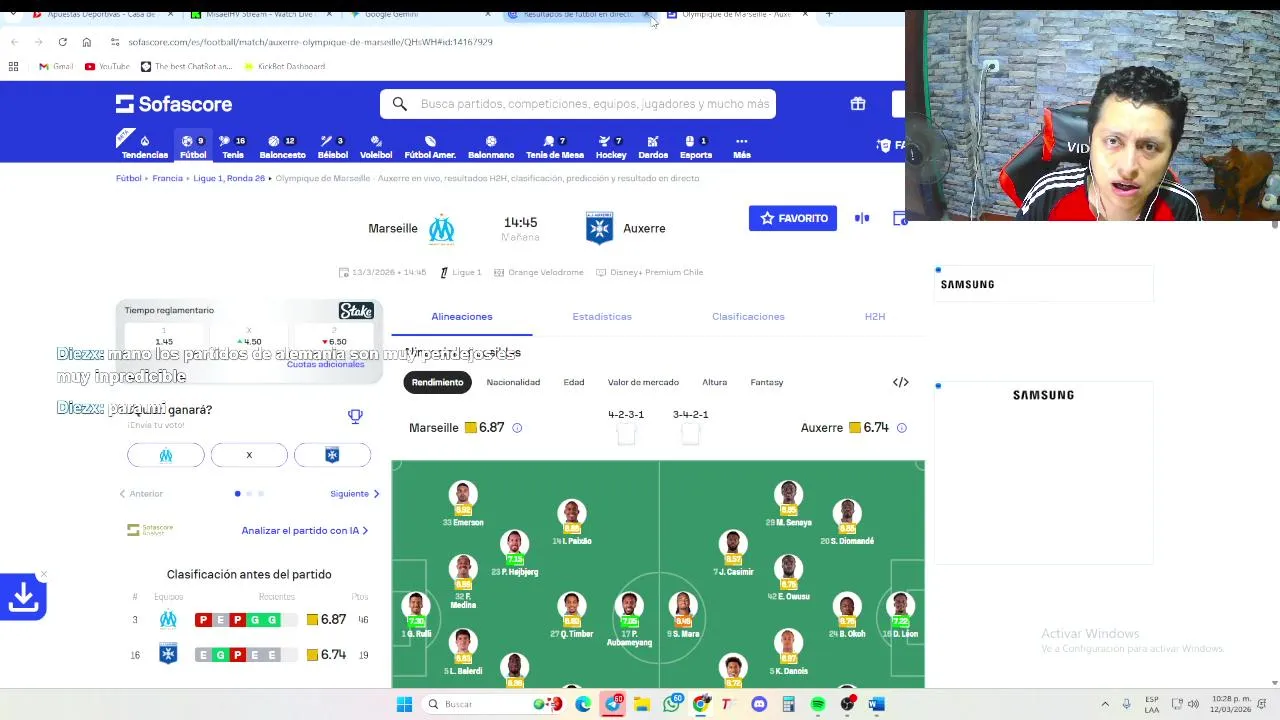This screenshot has height=720, width=1280.
Task: Switch to the H2H tab
Action: click(x=875, y=316)
